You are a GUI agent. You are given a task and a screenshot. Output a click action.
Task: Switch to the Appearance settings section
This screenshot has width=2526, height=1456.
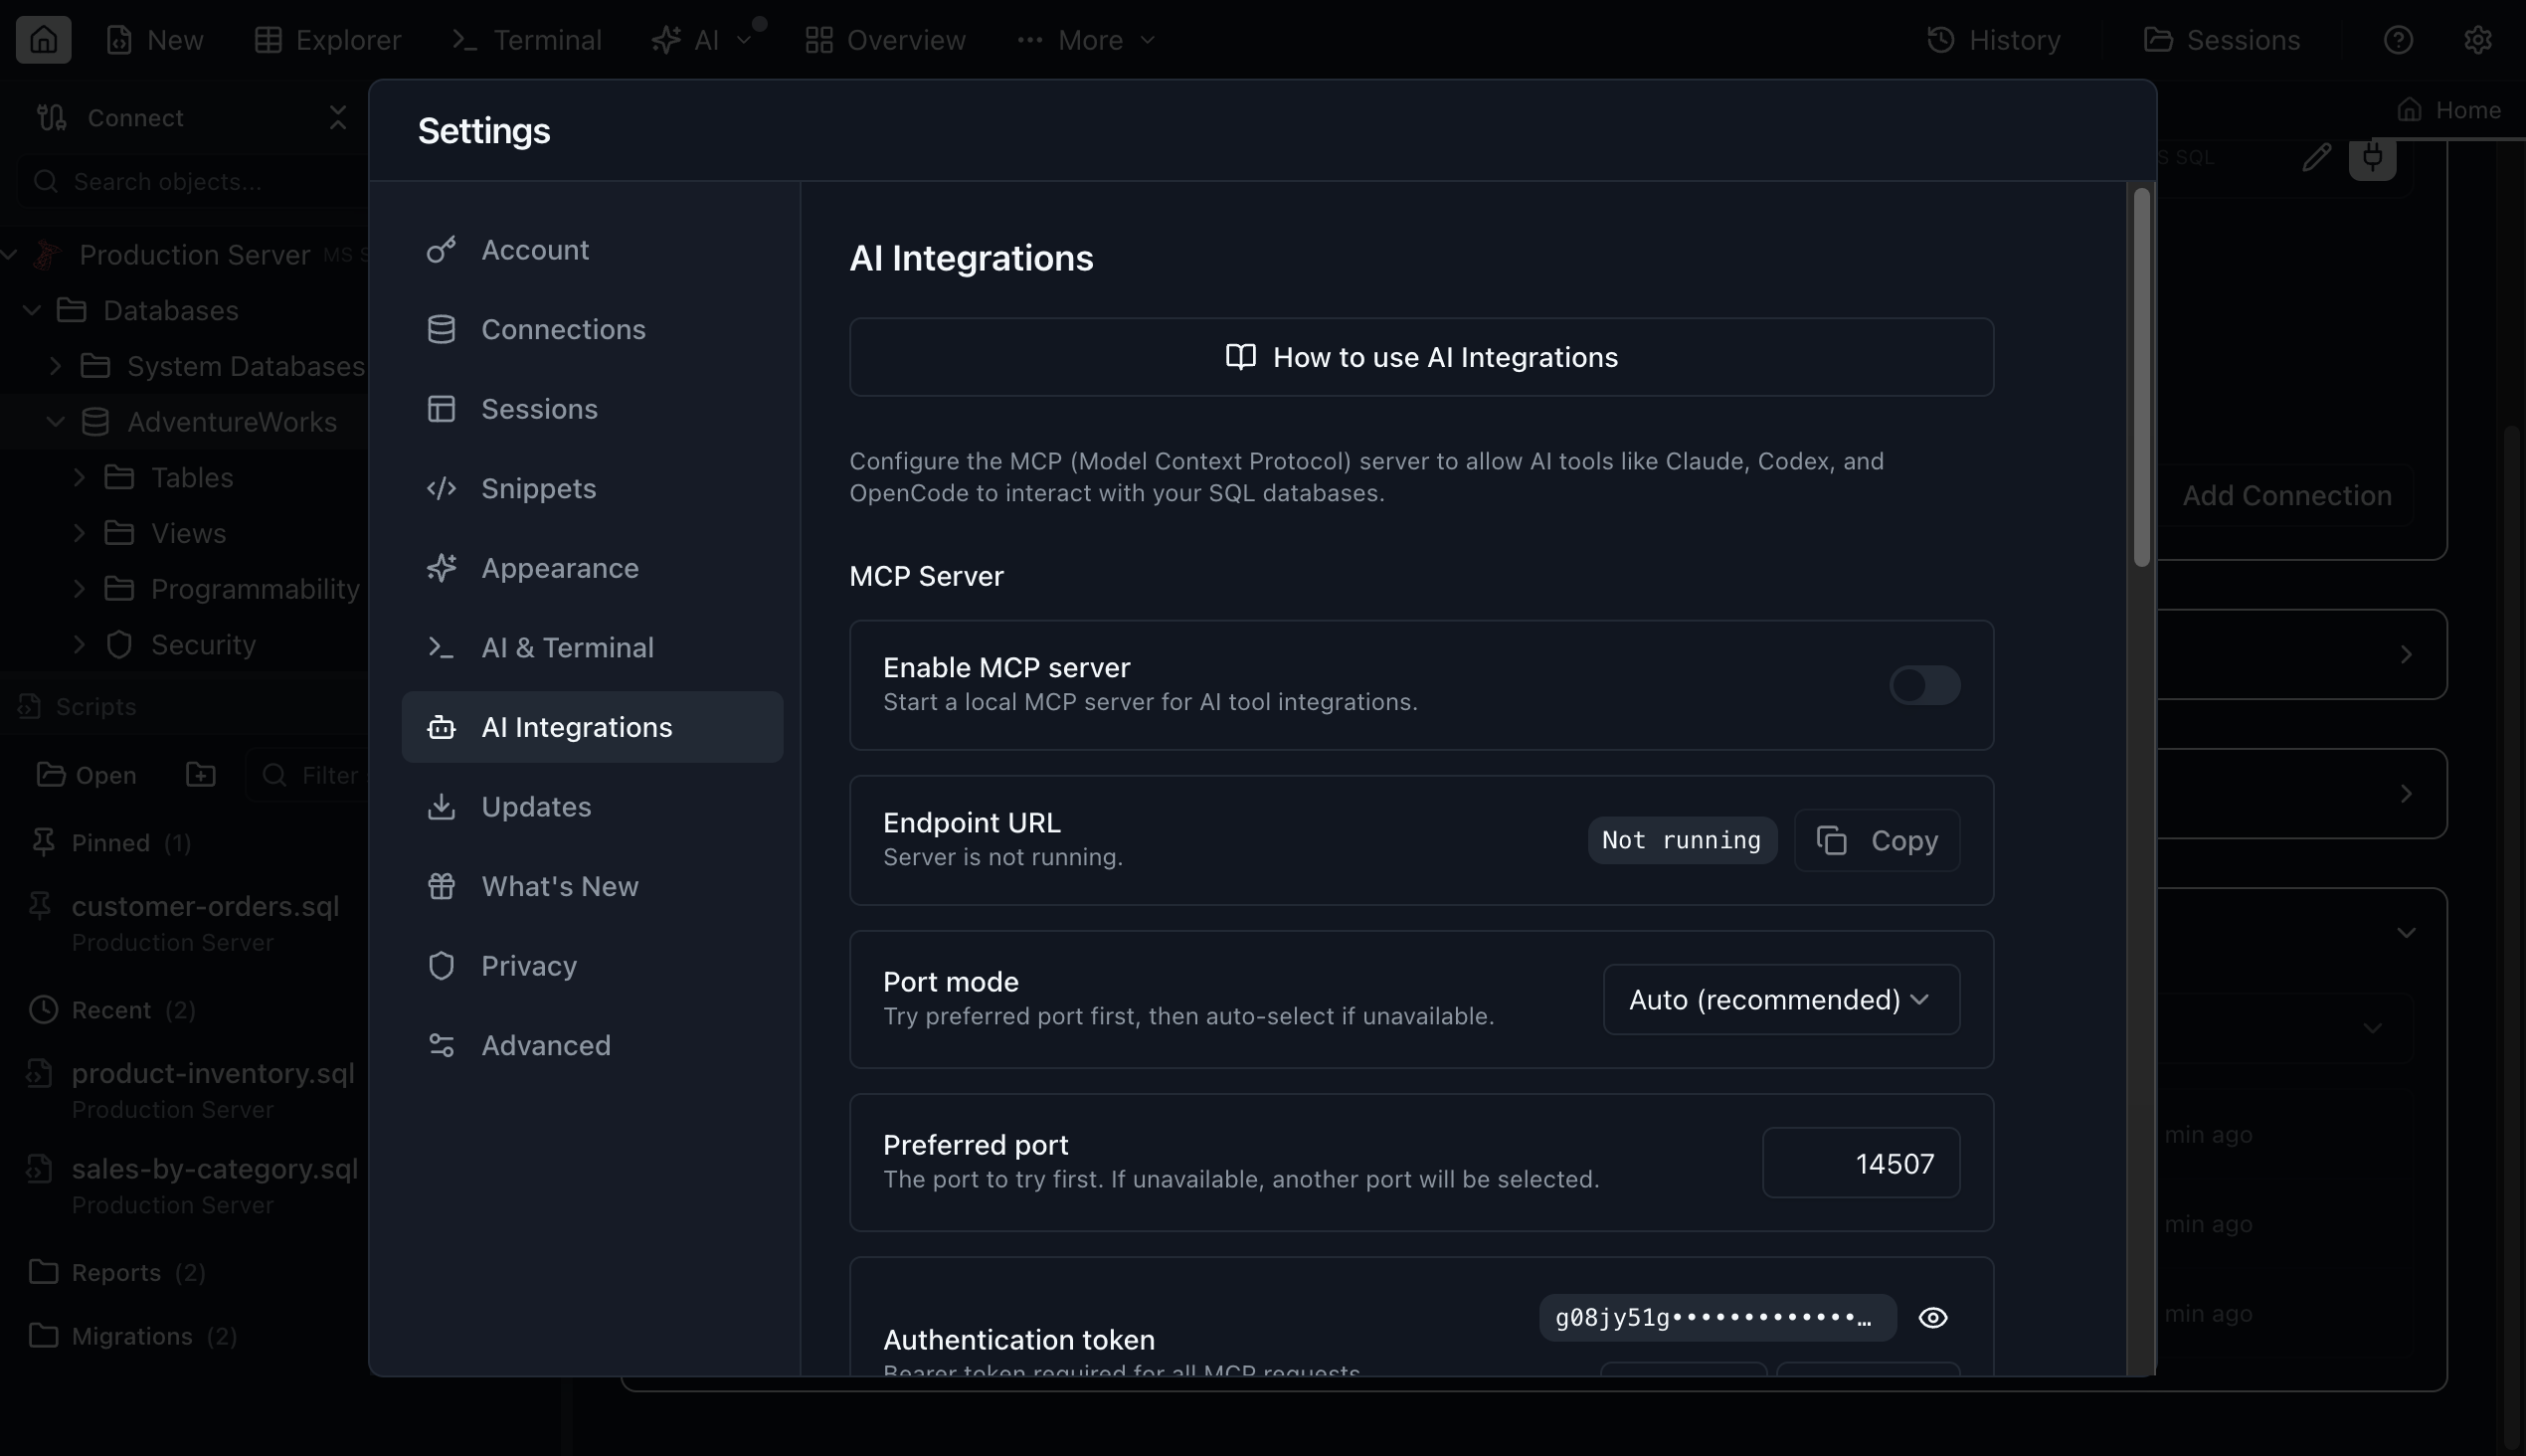click(x=561, y=568)
